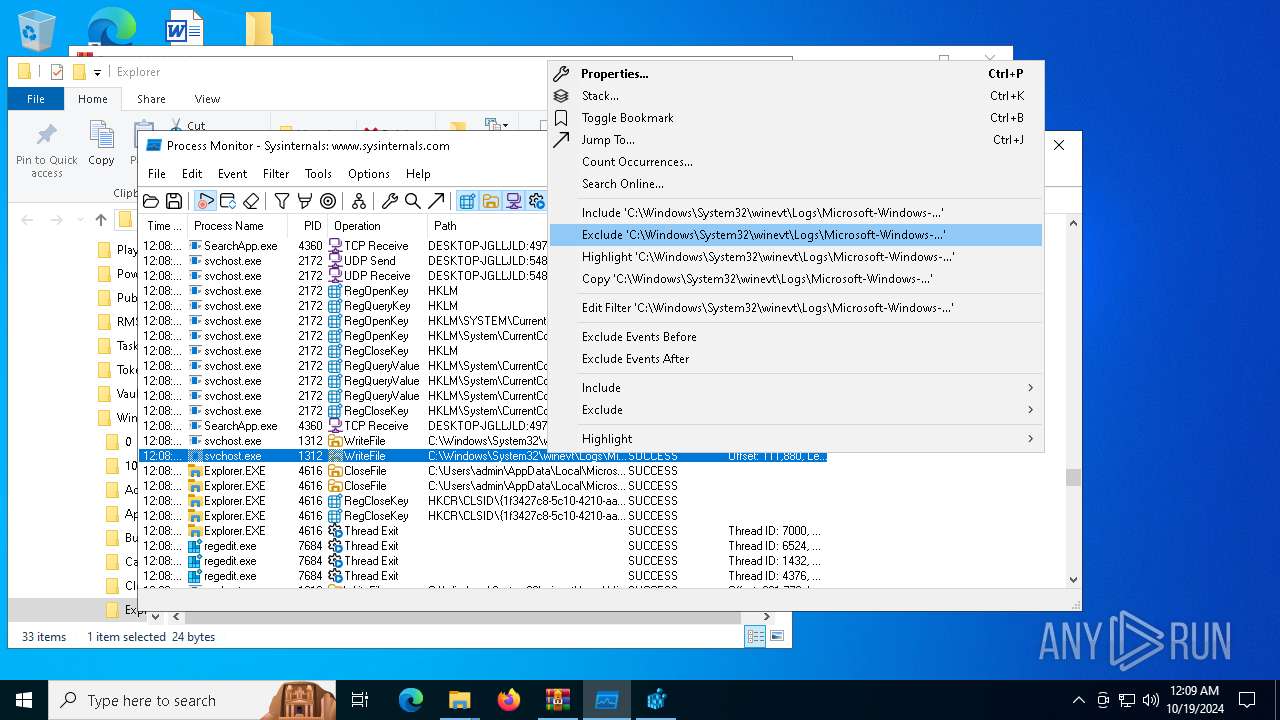Screen dimensions: 1280x720
Task: Toggle Show Process and Thread Activity button
Action: click(536, 201)
